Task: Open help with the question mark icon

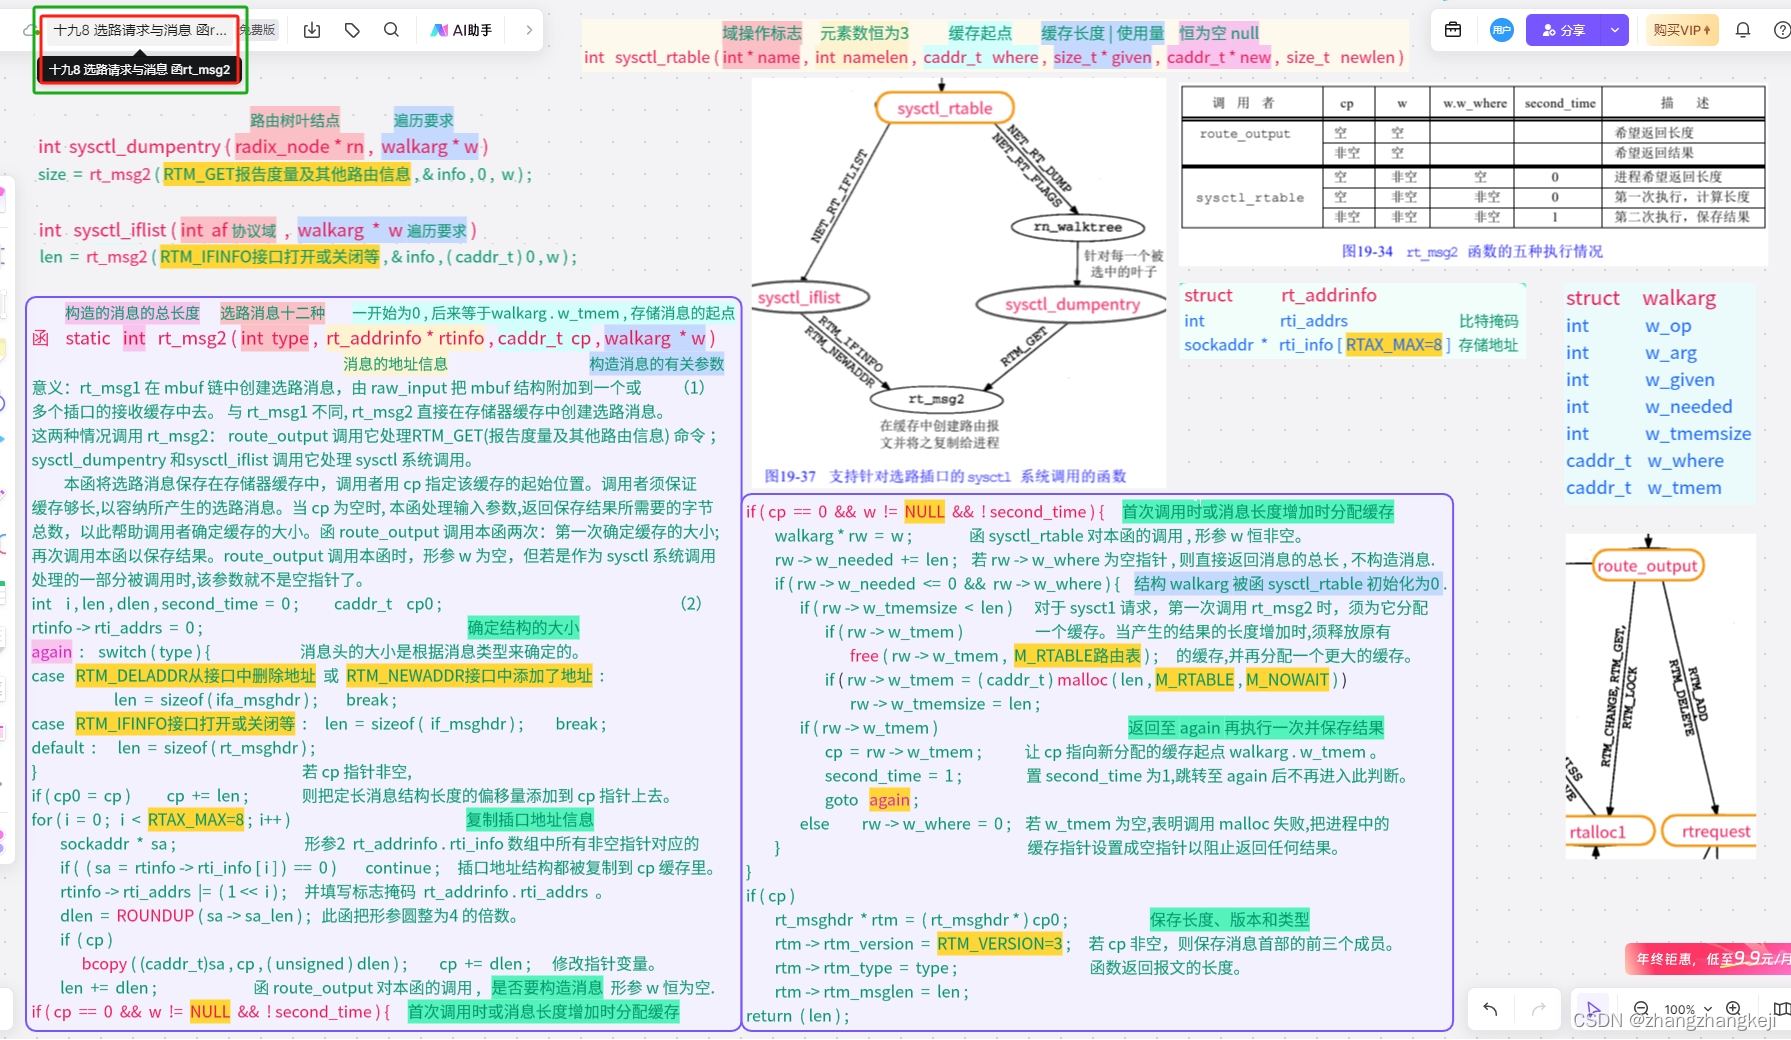Action: click(x=1782, y=30)
